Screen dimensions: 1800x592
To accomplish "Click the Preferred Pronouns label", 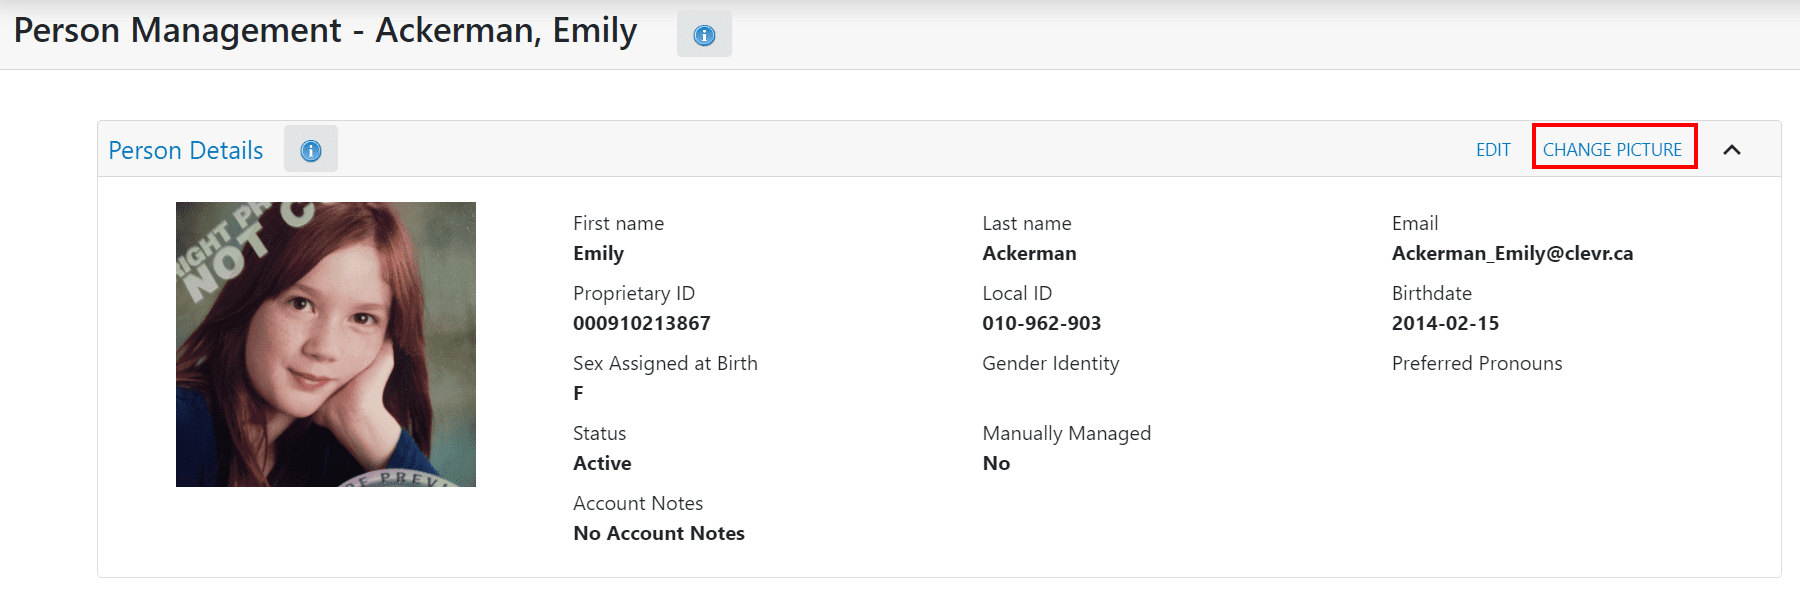I will [x=1477, y=363].
